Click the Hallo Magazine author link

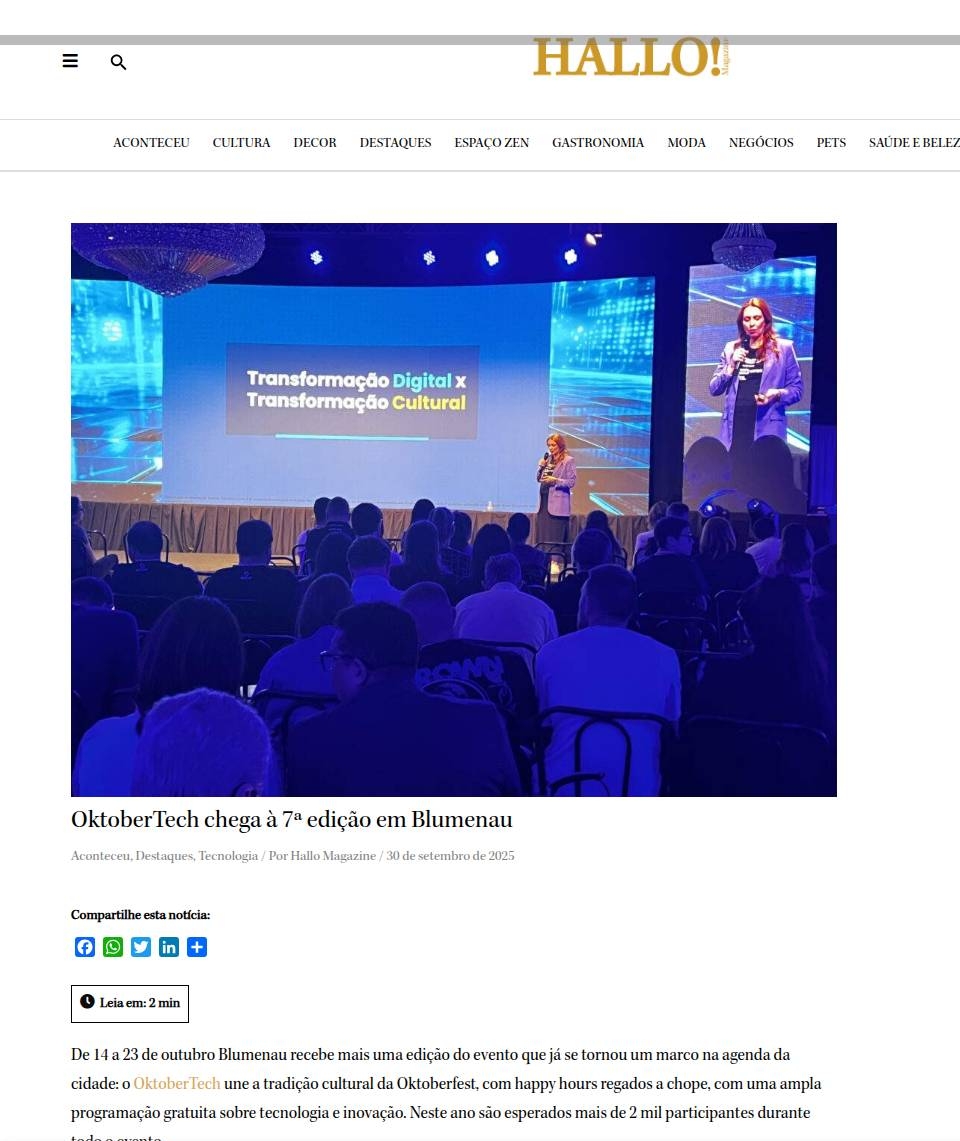coord(333,856)
